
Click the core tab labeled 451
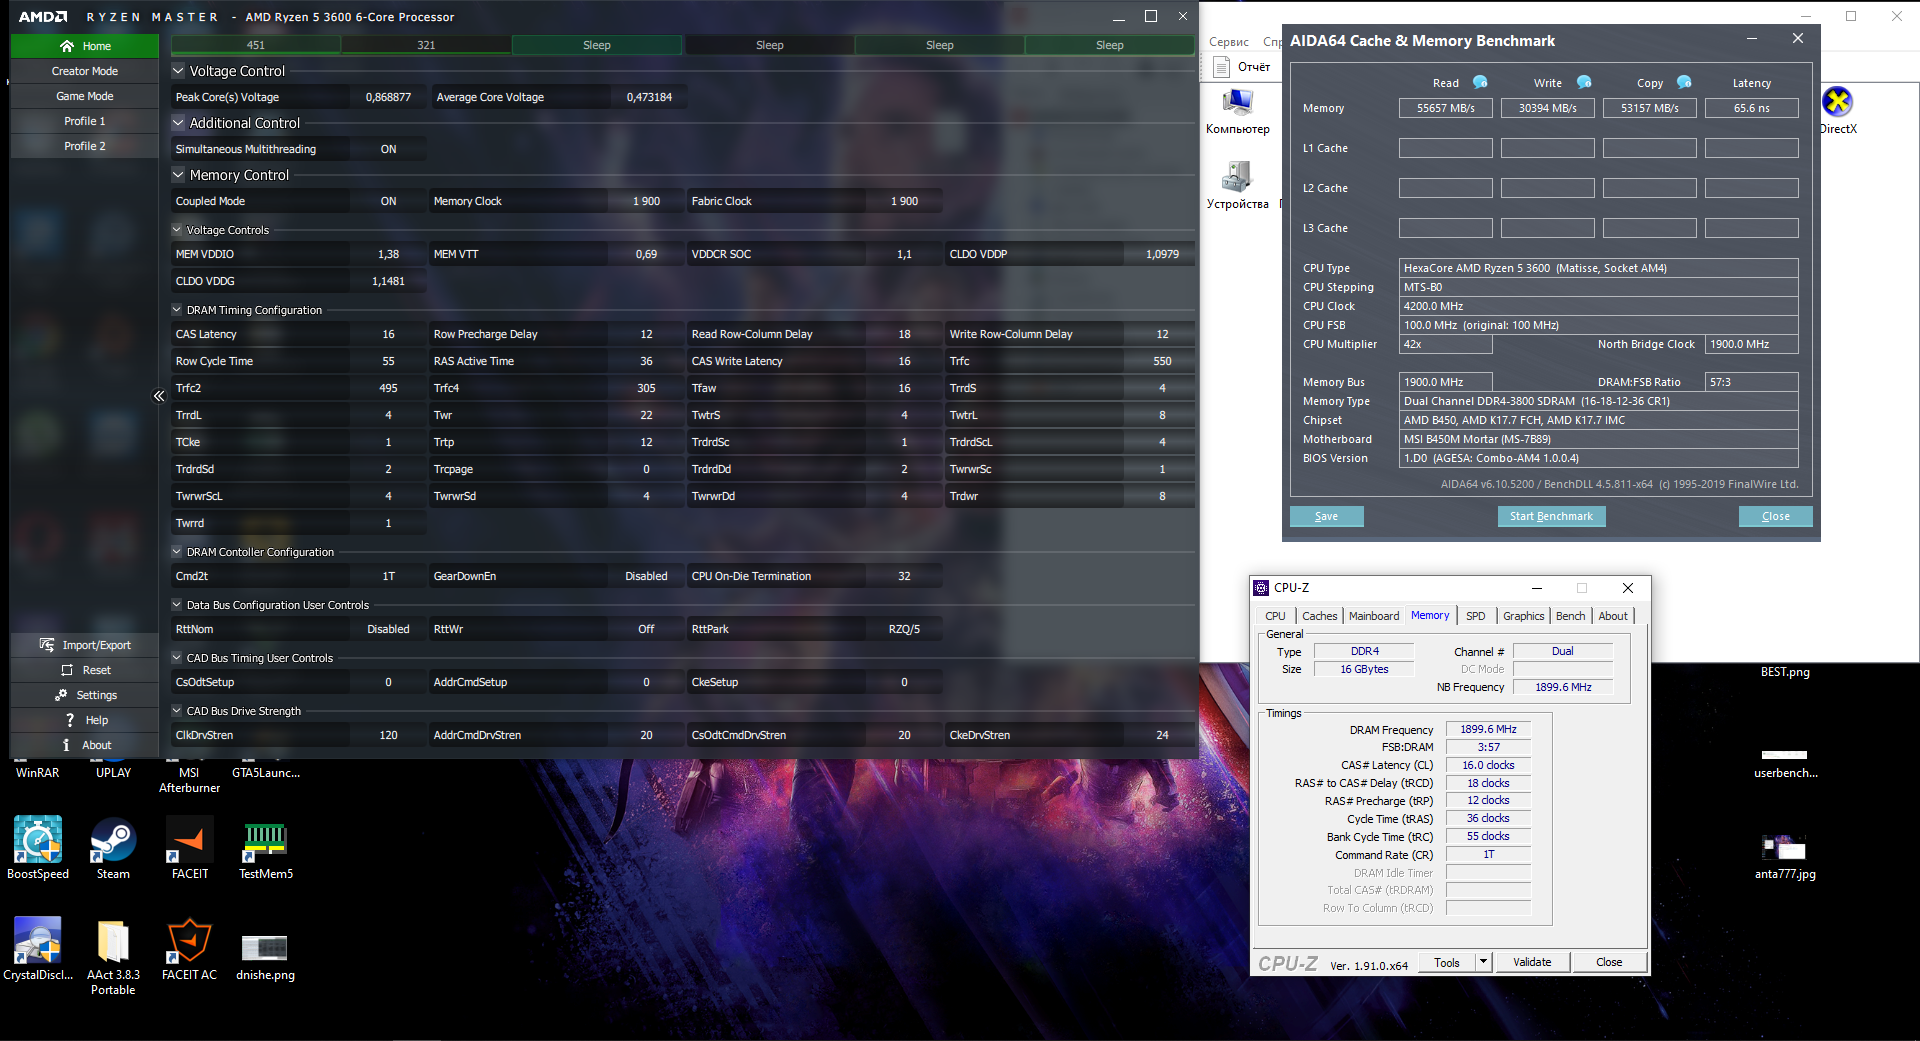coord(256,45)
